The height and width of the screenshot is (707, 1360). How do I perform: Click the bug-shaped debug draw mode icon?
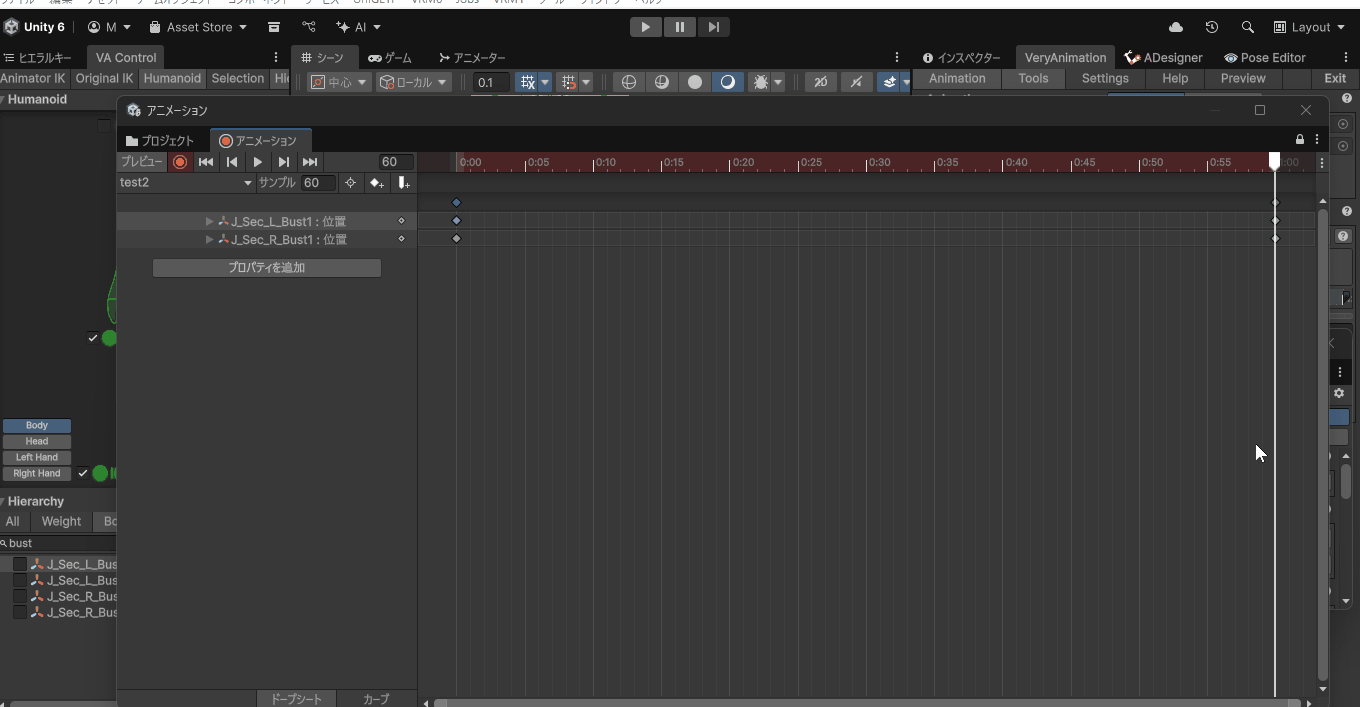760,82
